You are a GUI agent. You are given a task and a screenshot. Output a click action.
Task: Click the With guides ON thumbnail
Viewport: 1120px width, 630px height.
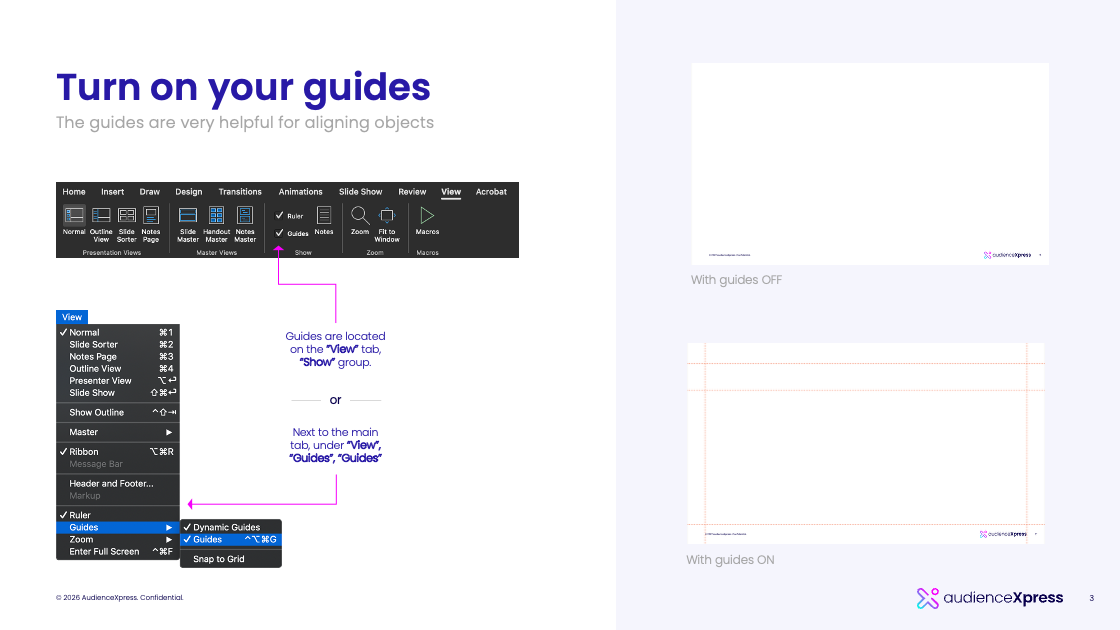pyautogui.click(x=866, y=443)
